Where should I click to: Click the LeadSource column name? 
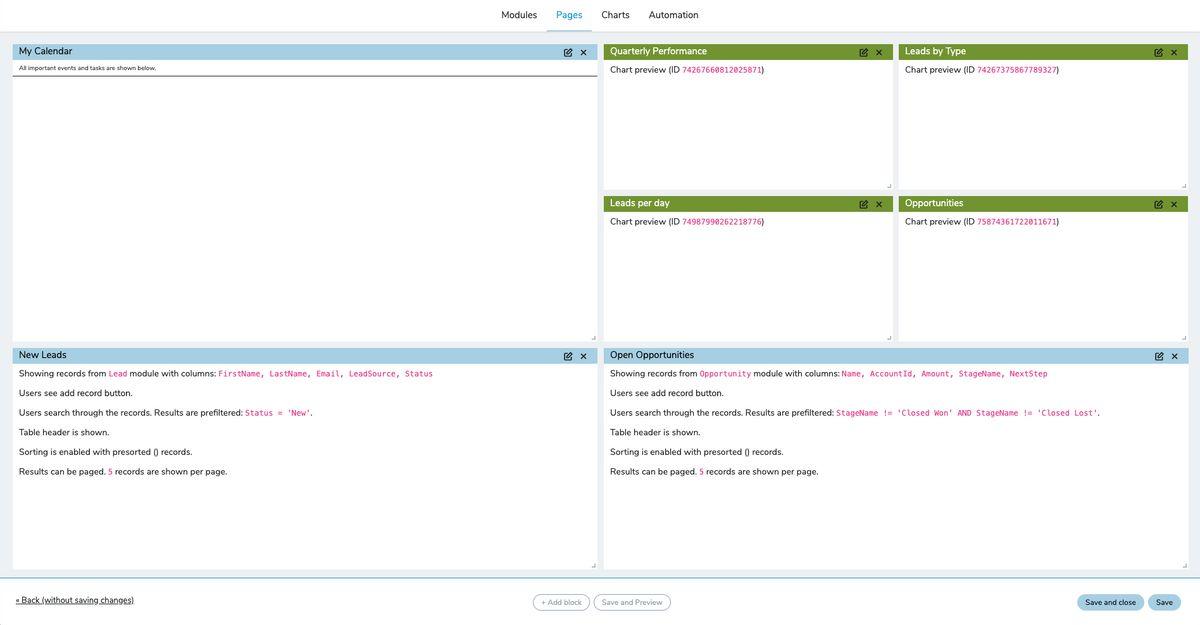(372, 374)
